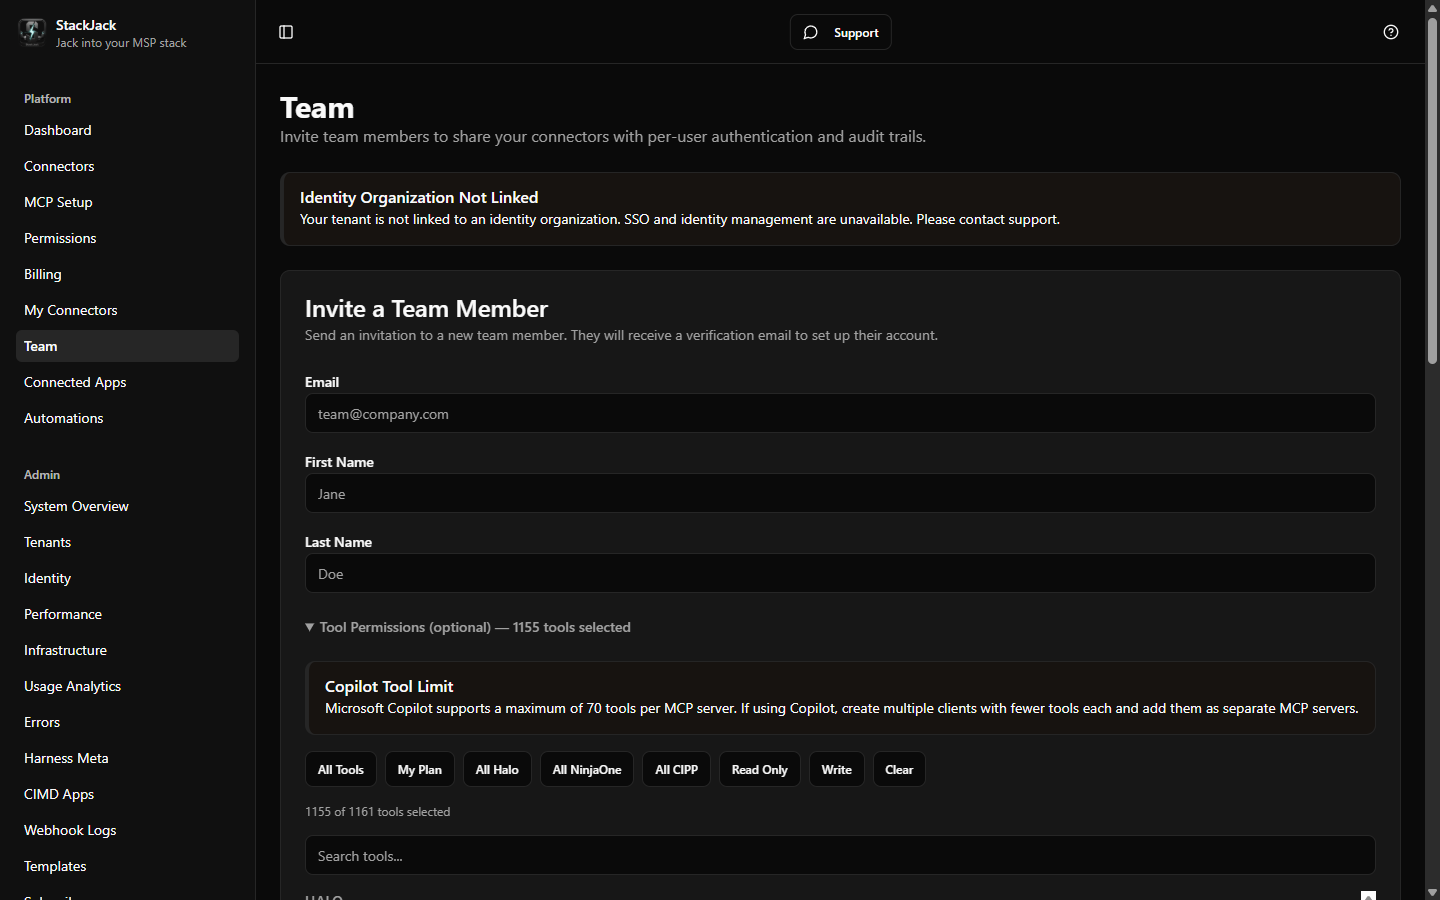Select the My Plan preset
This screenshot has height=900, width=1440.
coord(420,769)
